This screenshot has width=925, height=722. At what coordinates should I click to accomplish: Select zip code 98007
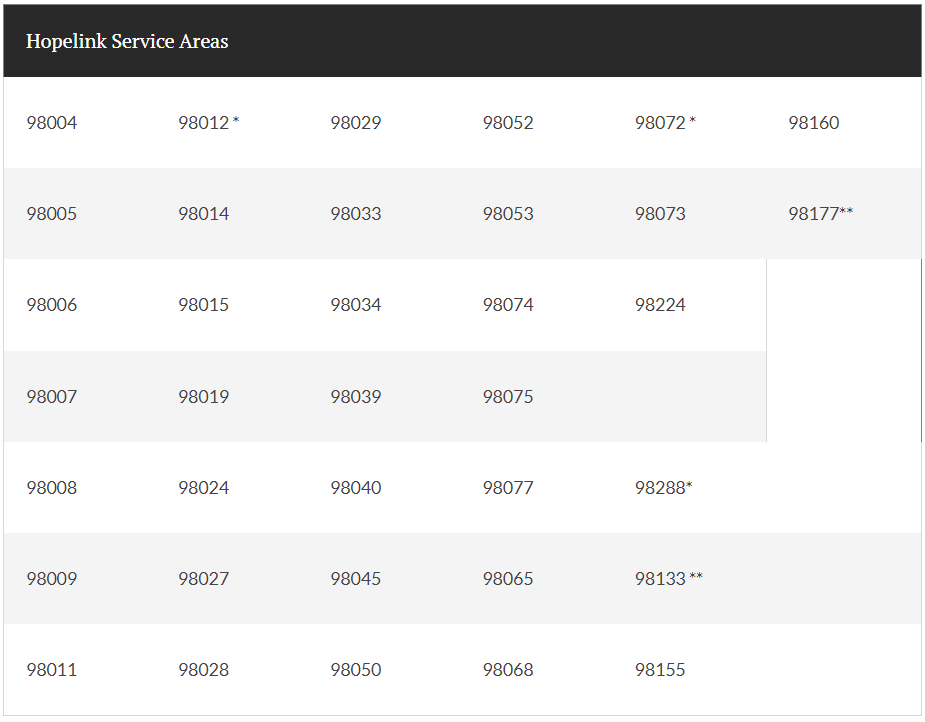pos(51,396)
